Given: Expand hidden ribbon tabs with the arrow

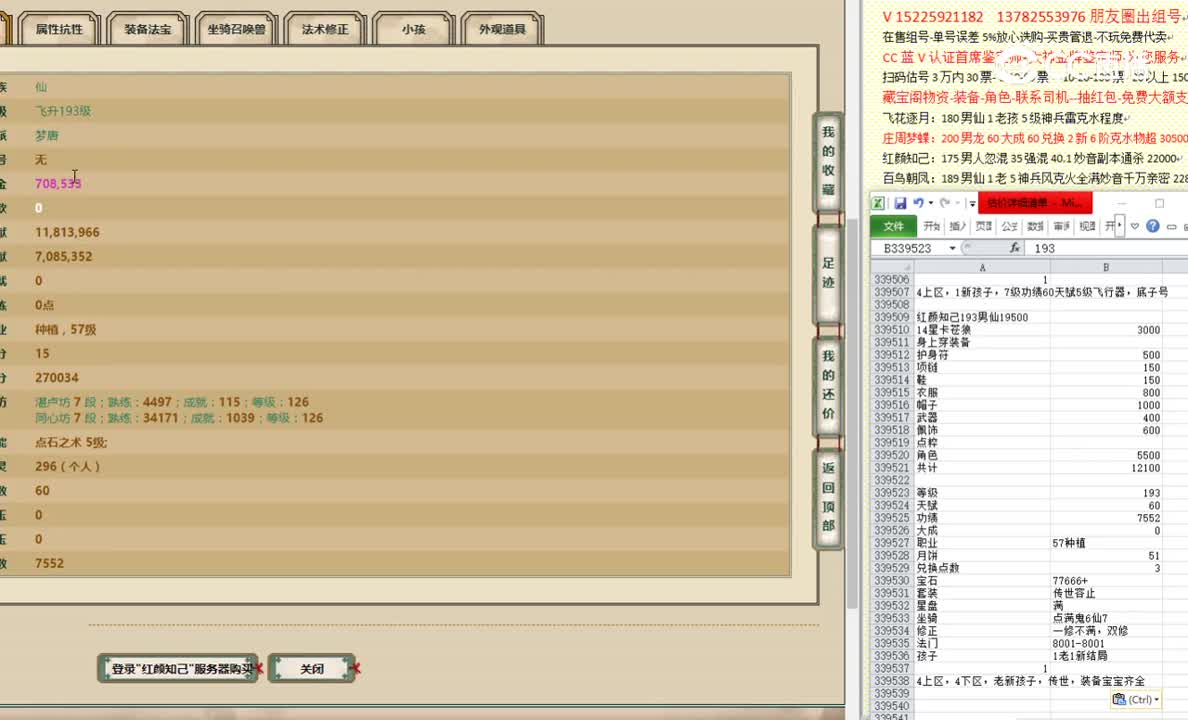Looking at the screenshot, I should pyautogui.click(x=1120, y=226).
